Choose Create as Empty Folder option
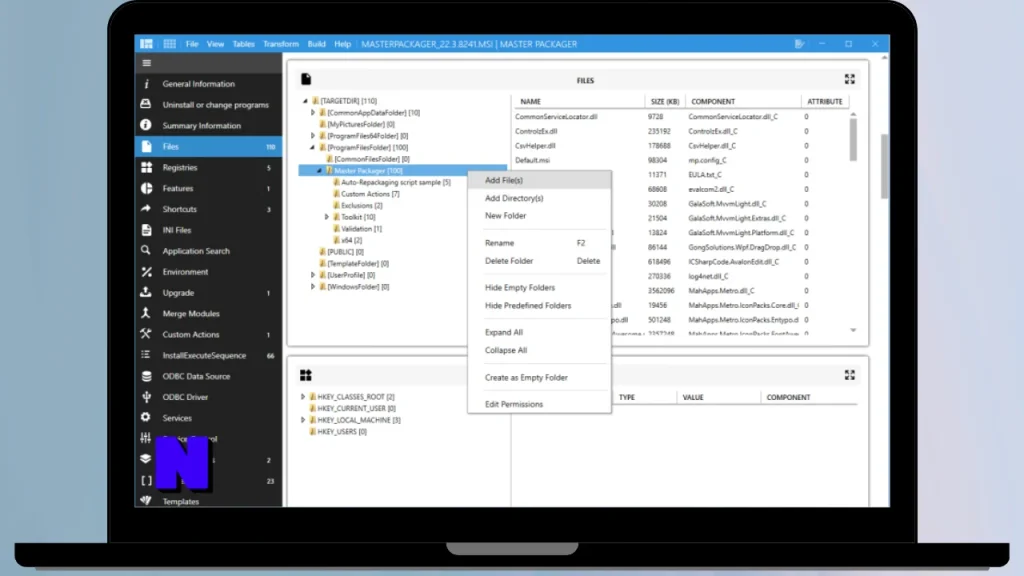 [539, 377]
